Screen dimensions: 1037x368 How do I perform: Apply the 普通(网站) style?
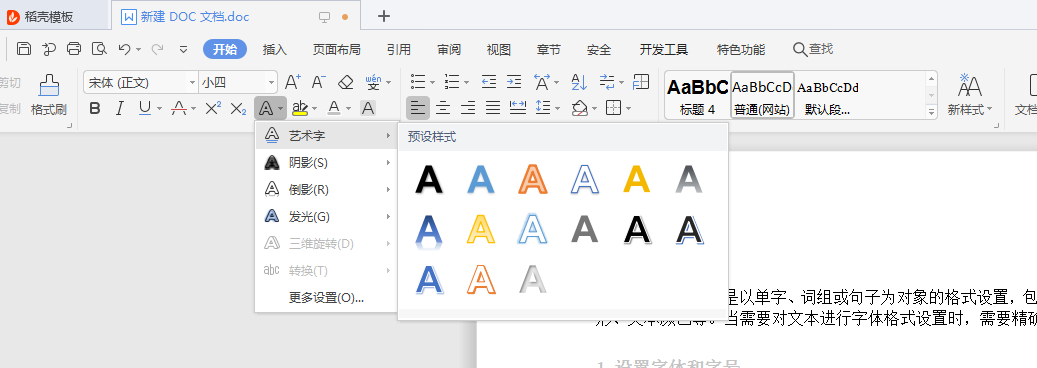(x=762, y=95)
